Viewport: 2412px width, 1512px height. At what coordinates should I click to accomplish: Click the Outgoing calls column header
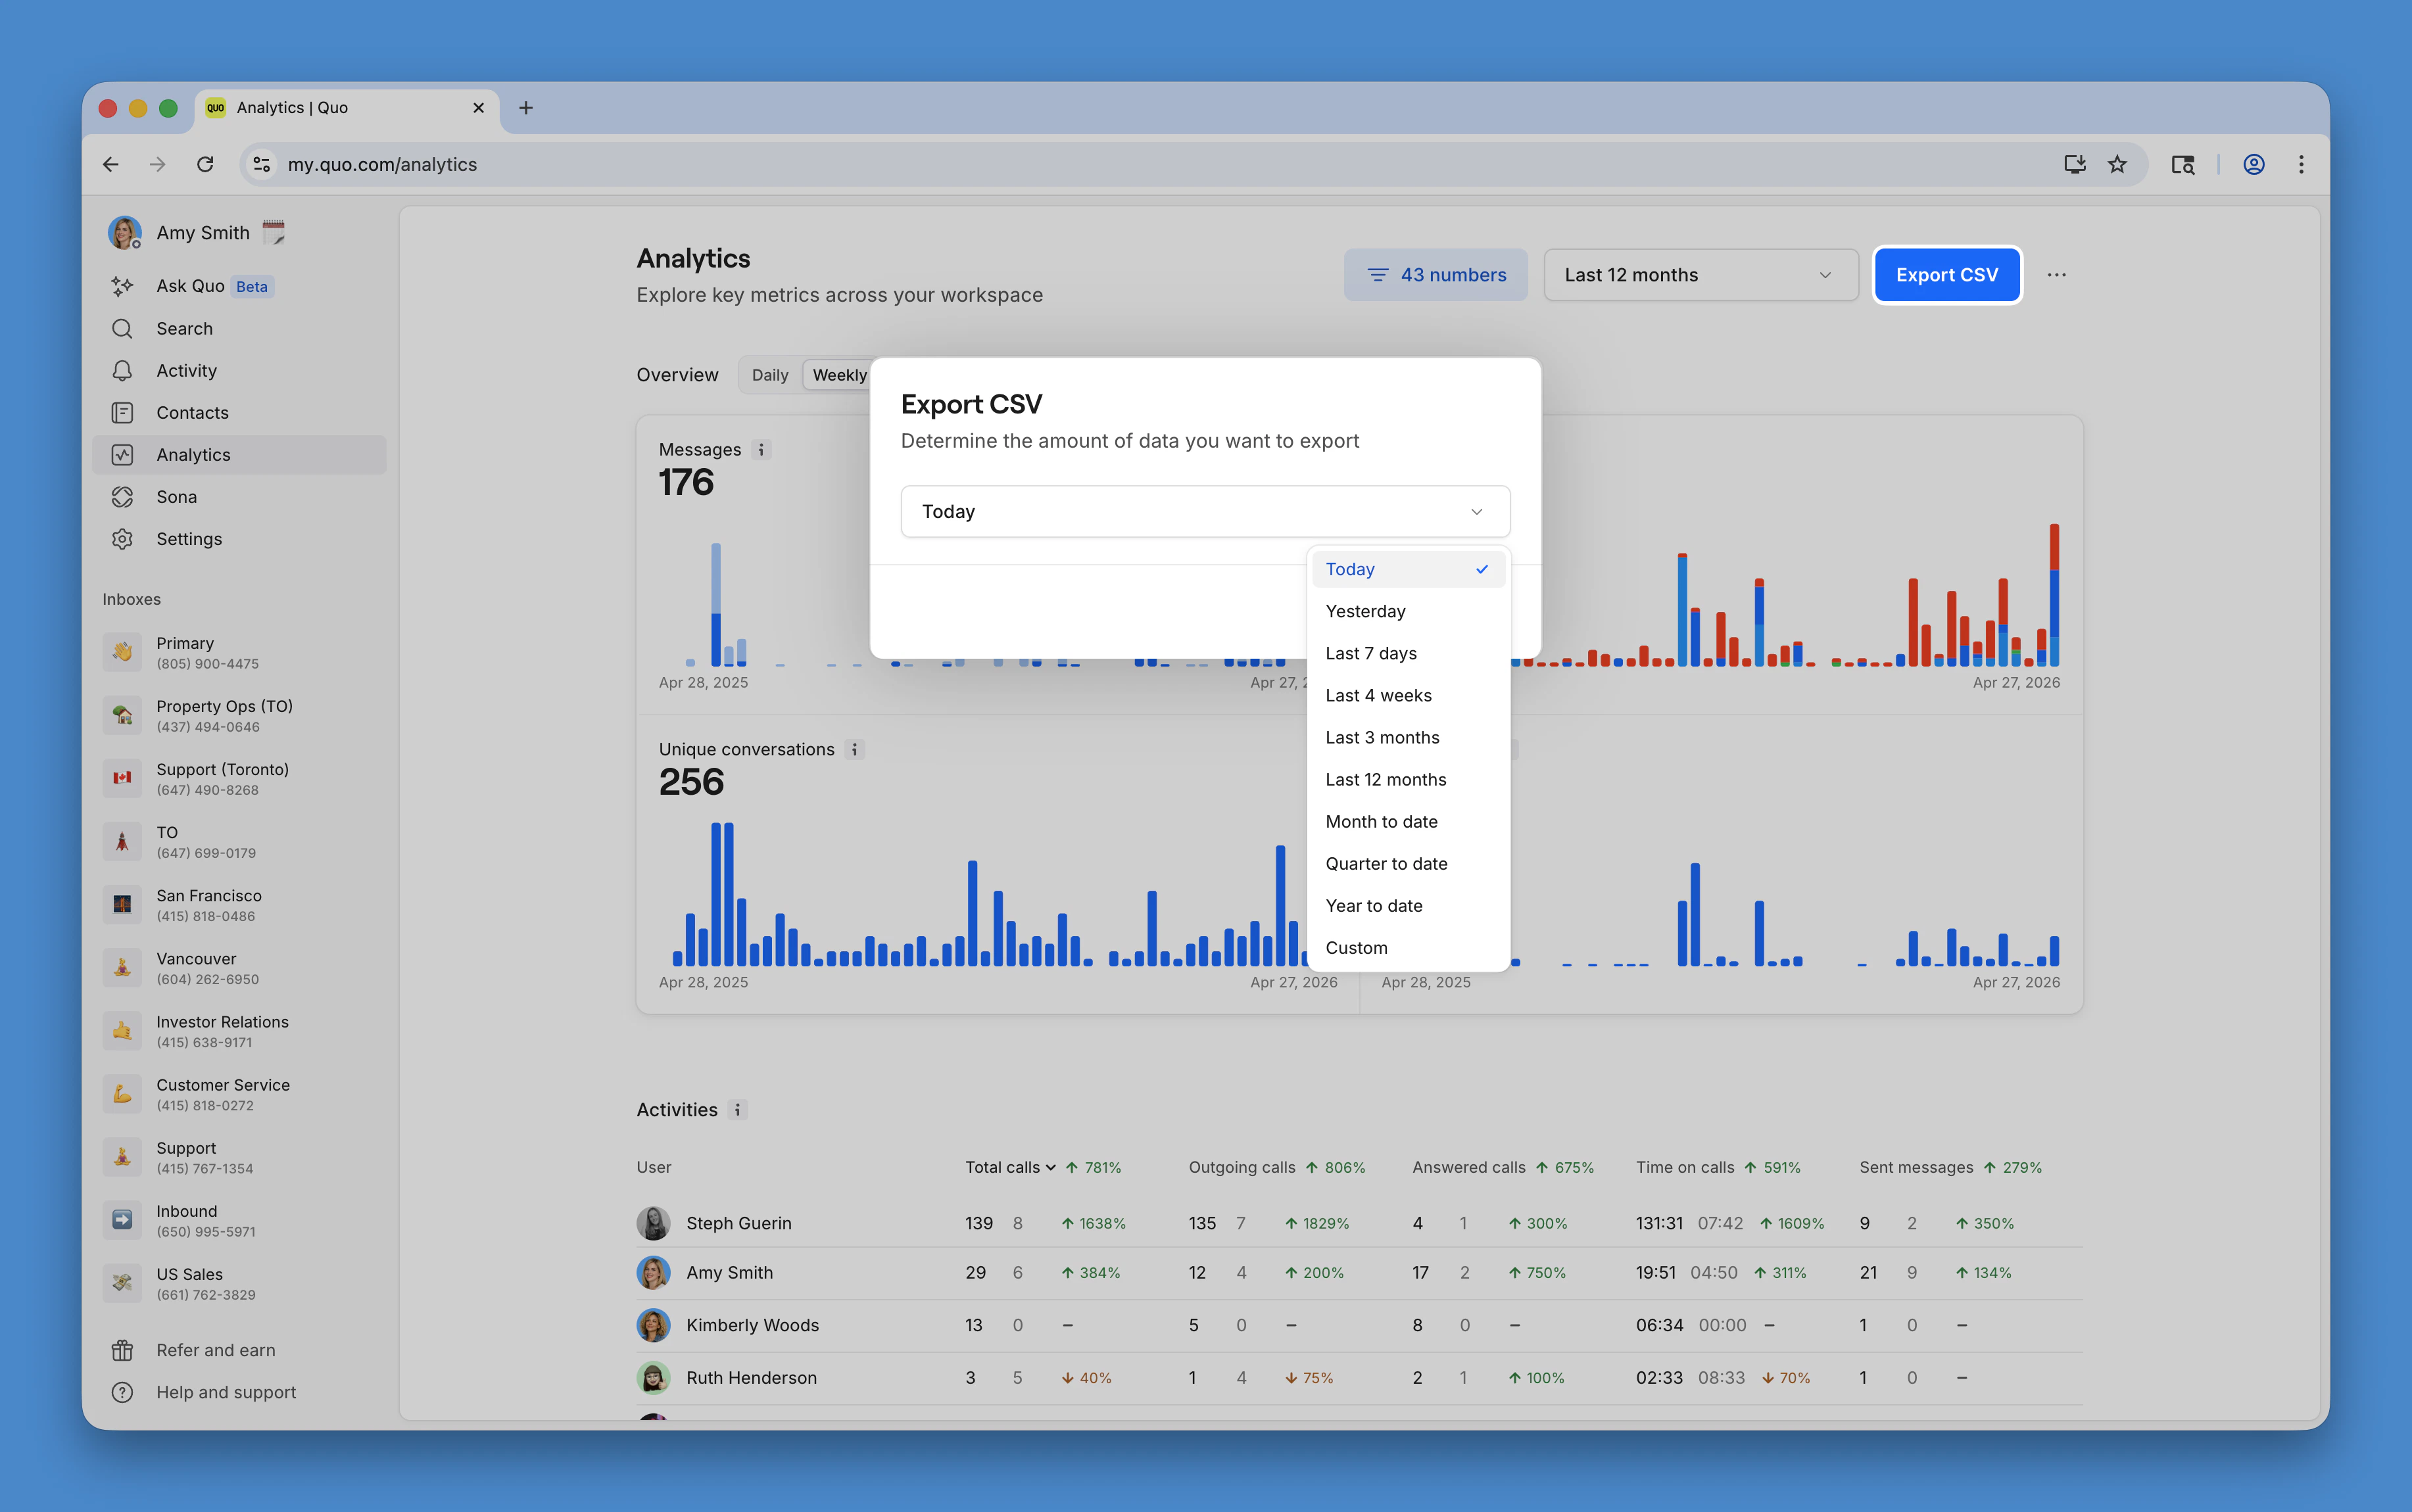click(x=1241, y=1168)
